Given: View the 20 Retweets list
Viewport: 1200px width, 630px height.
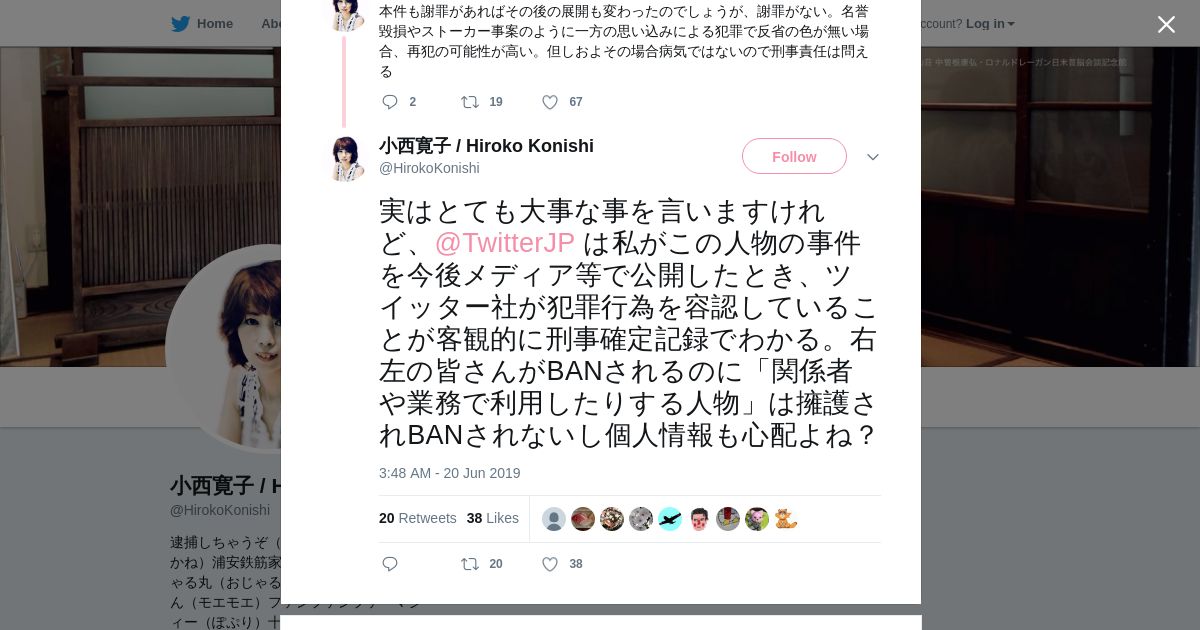Looking at the screenshot, I should coord(417,518).
